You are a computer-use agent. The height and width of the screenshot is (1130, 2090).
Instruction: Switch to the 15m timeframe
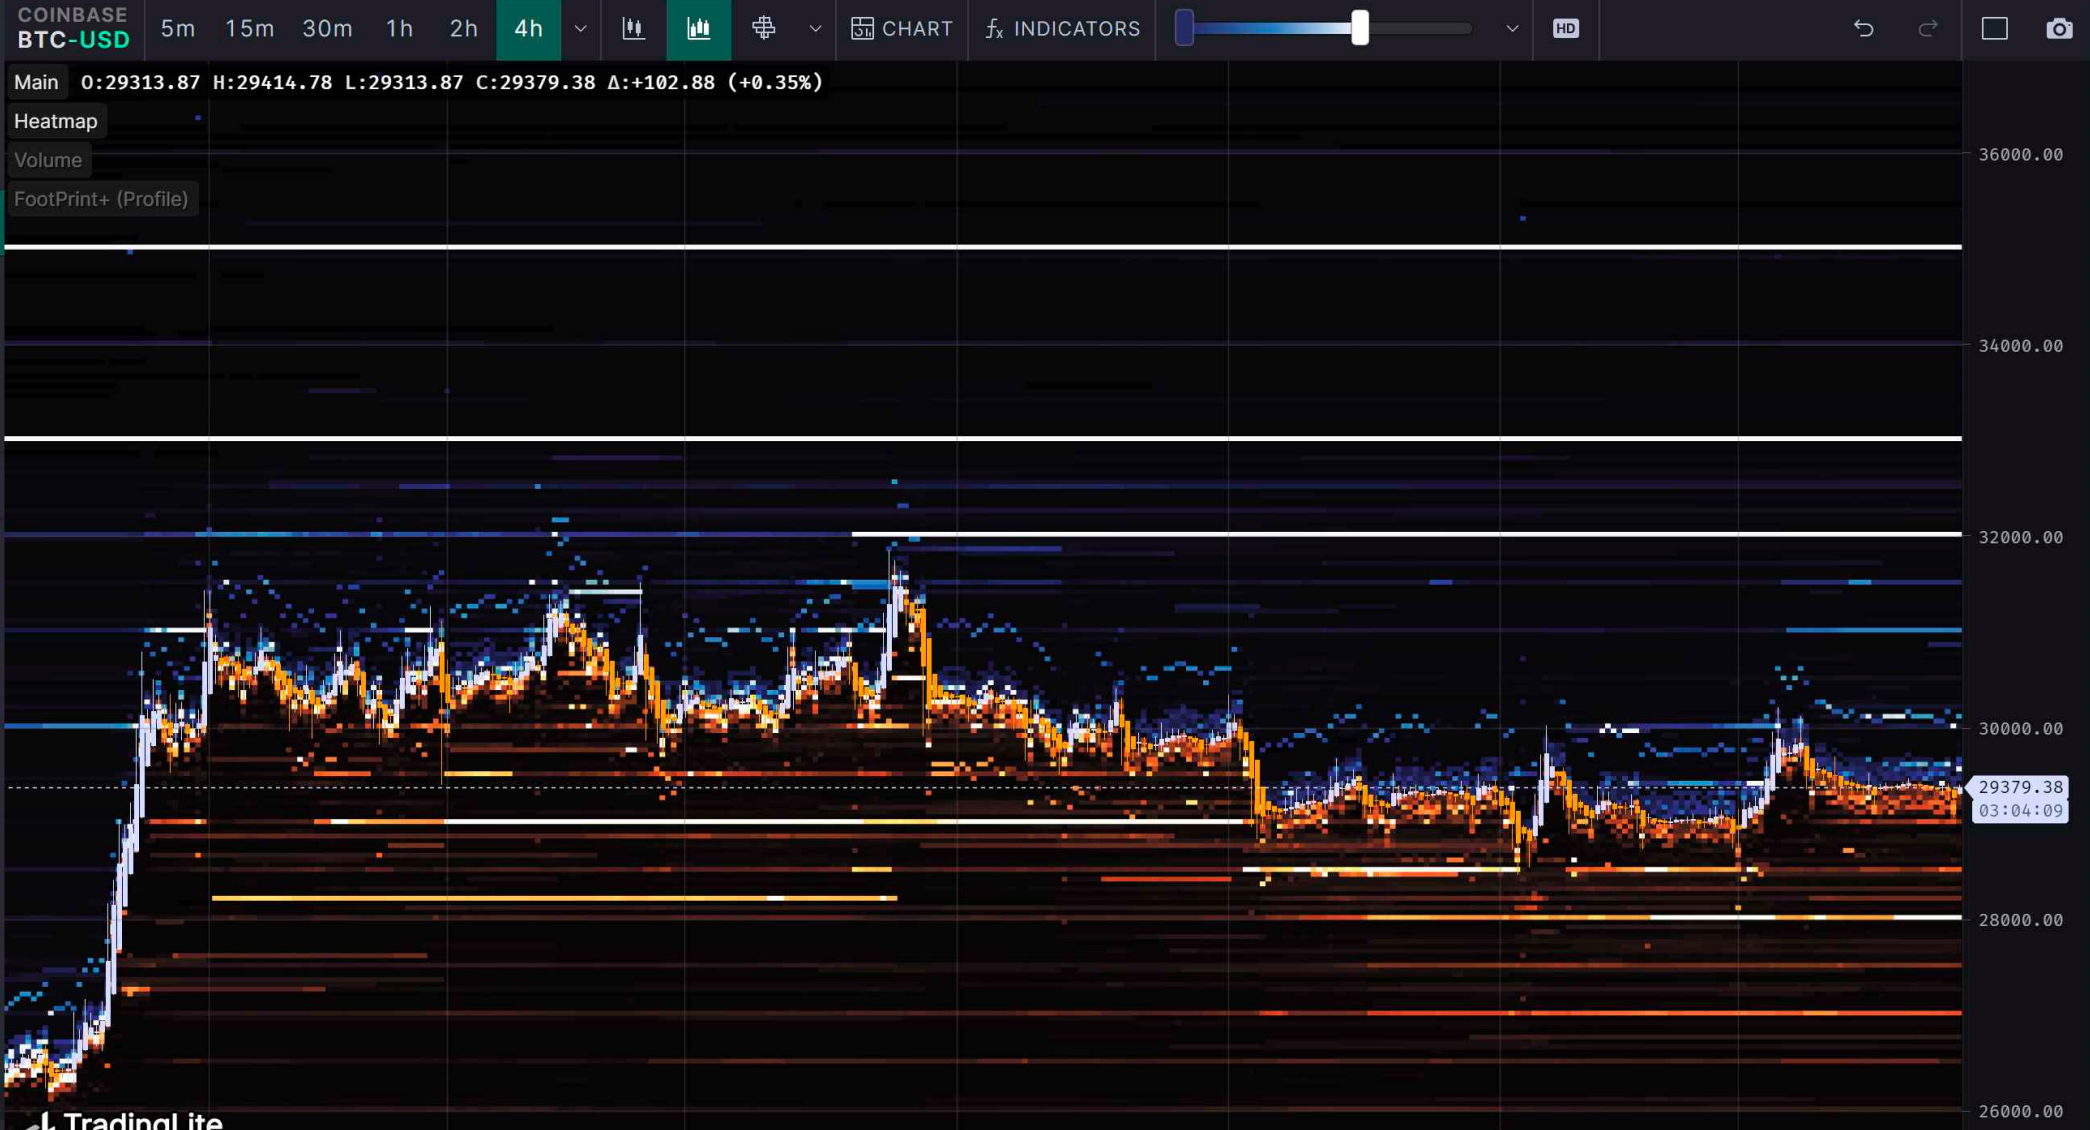tap(249, 29)
